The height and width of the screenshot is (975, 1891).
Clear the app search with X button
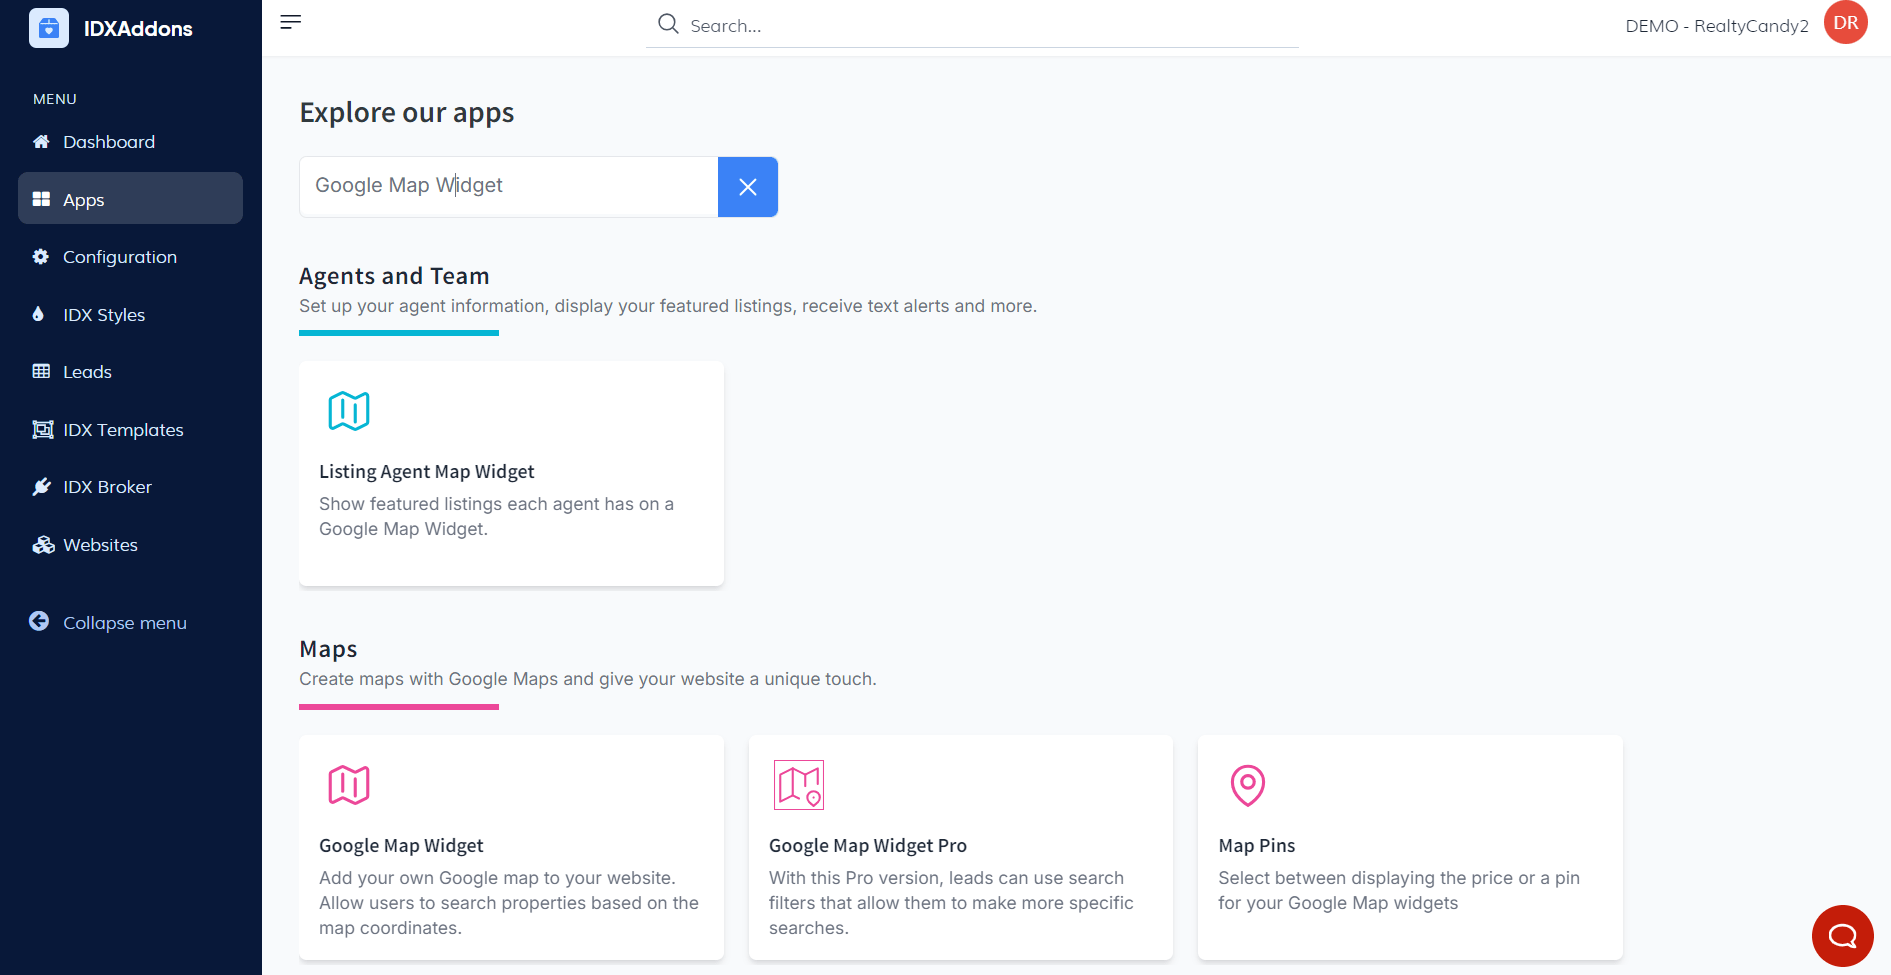click(x=747, y=187)
